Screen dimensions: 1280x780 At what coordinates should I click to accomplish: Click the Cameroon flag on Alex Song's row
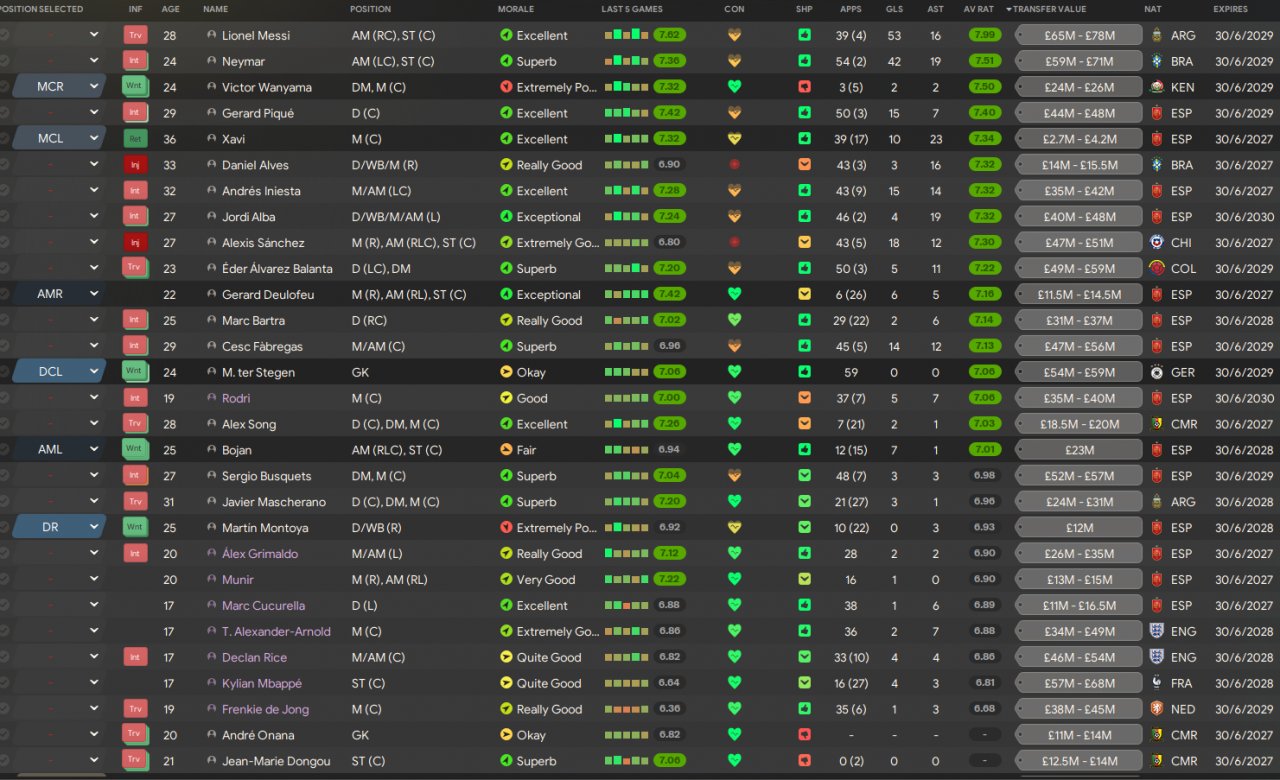(1157, 424)
